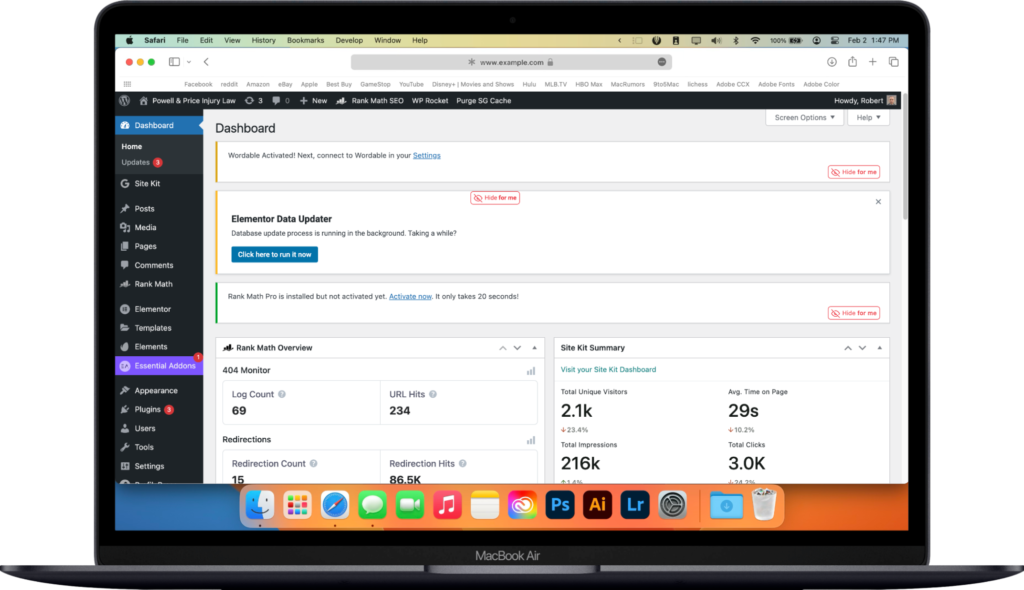The image size is (1024, 590).
Task: Hide the Rank Math Pro notice
Action: (x=854, y=313)
